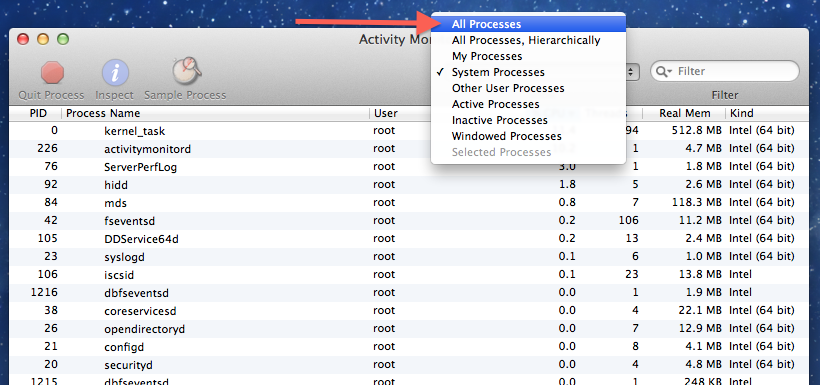Click the green zoom window button
Screen dimensions: 820x385
(63, 39)
